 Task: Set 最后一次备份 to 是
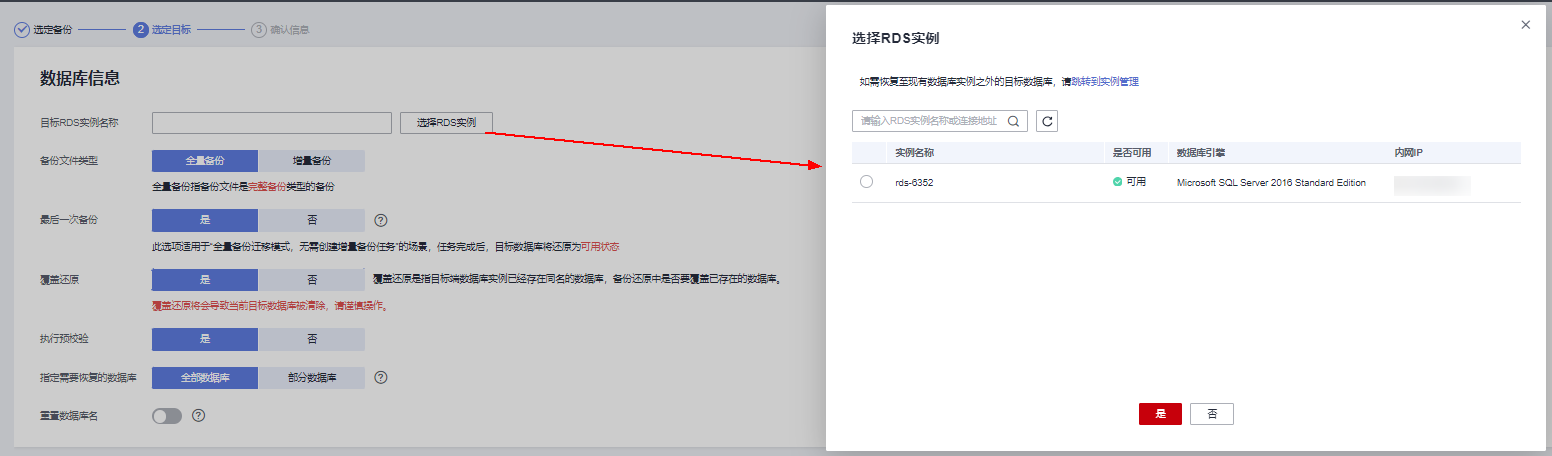(x=205, y=220)
